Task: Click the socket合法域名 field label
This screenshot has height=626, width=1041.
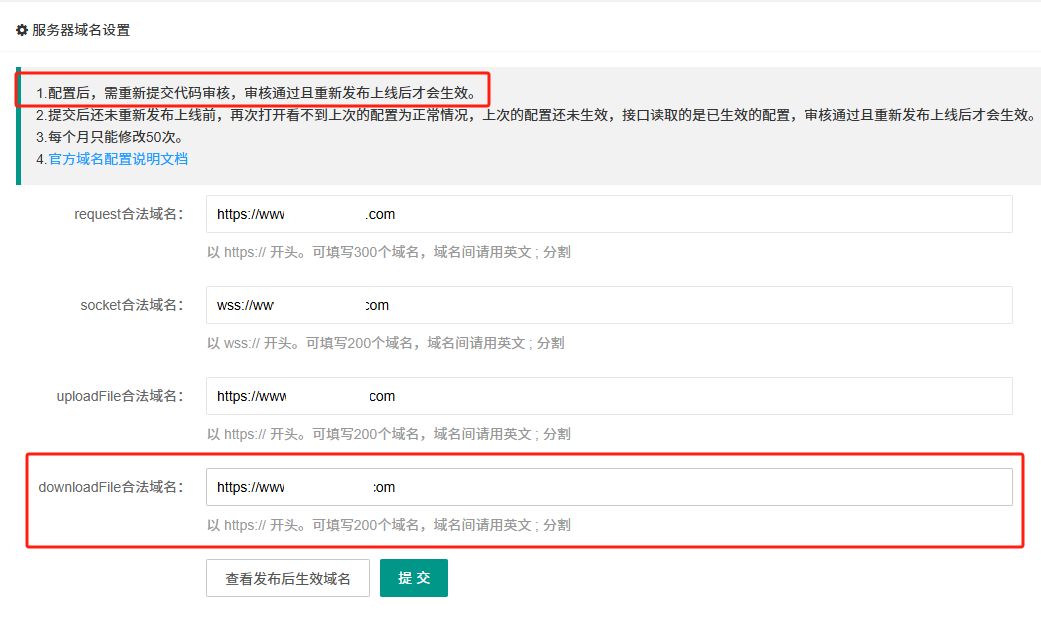Action: (132, 305)
